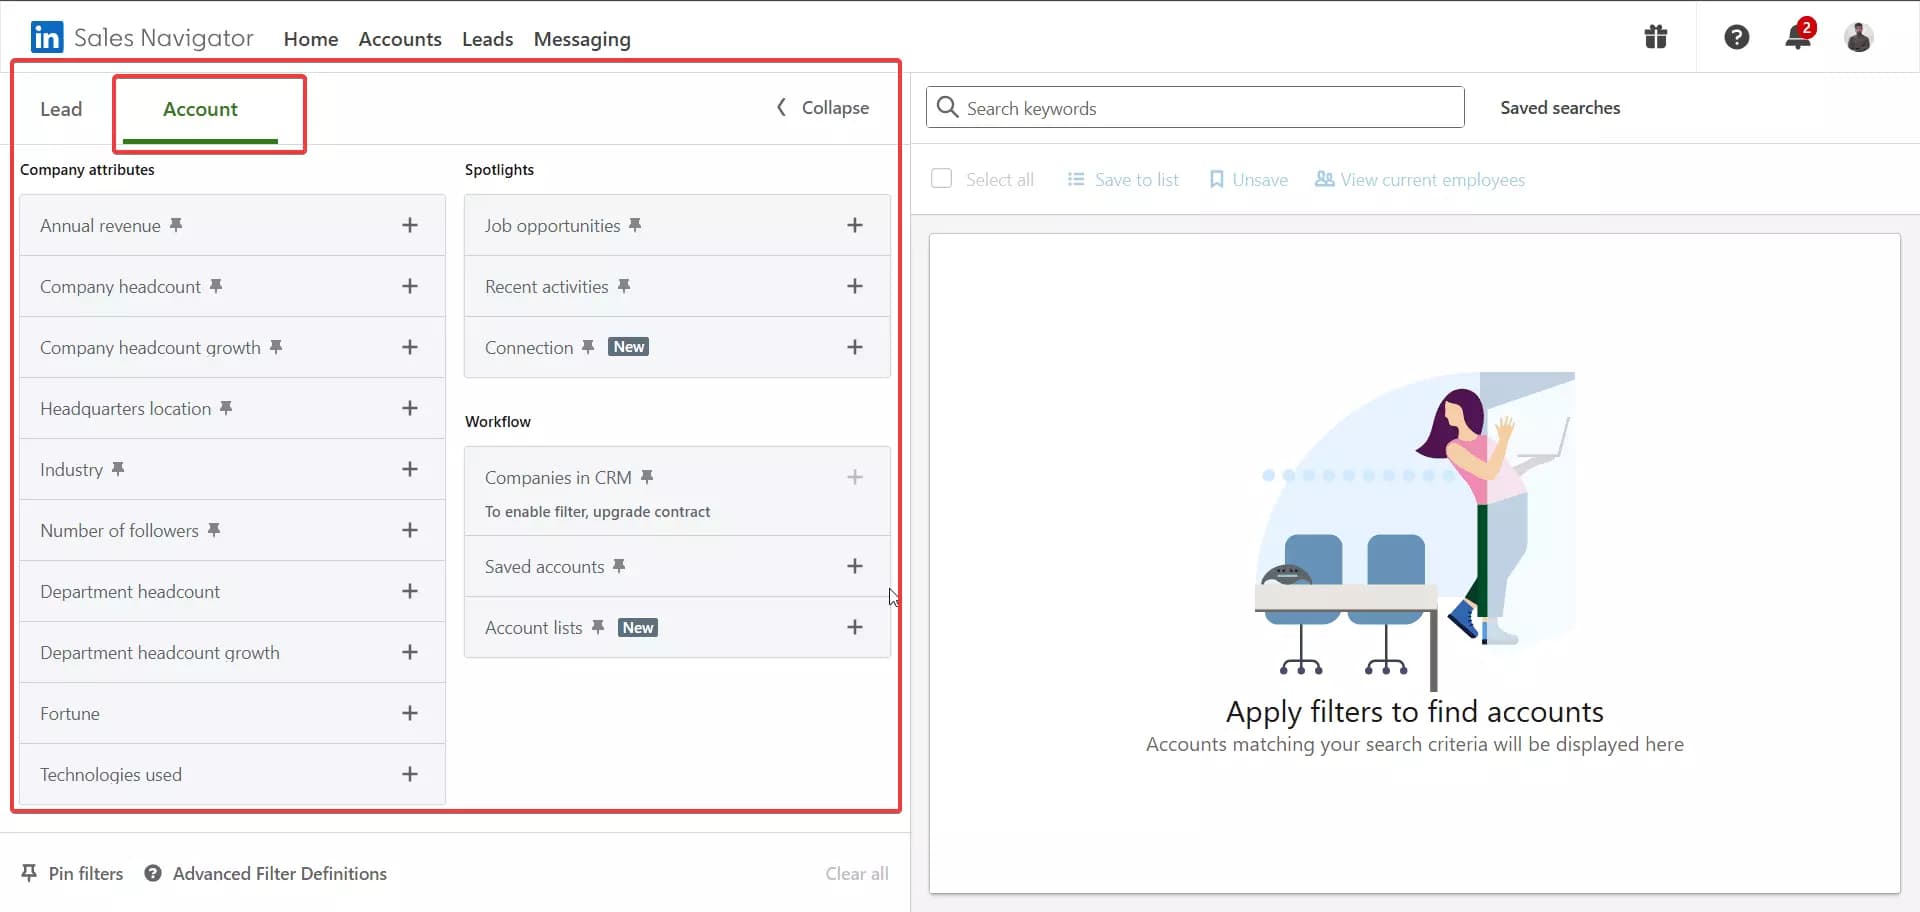Expand the Technologies used filter
Screen dimensions: 1920x912
[x=409, y=774]
